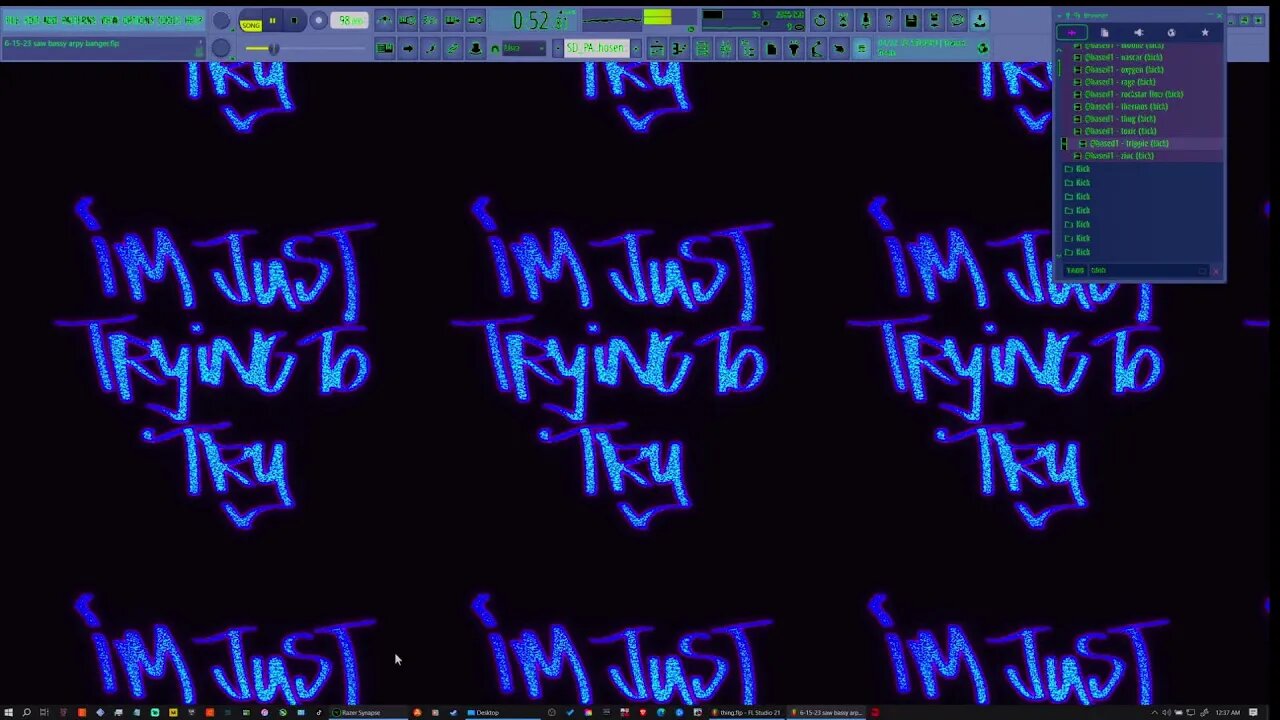Show the playlist window icon
Viewport: 1280px width, 720px height.
coord(657,48)
